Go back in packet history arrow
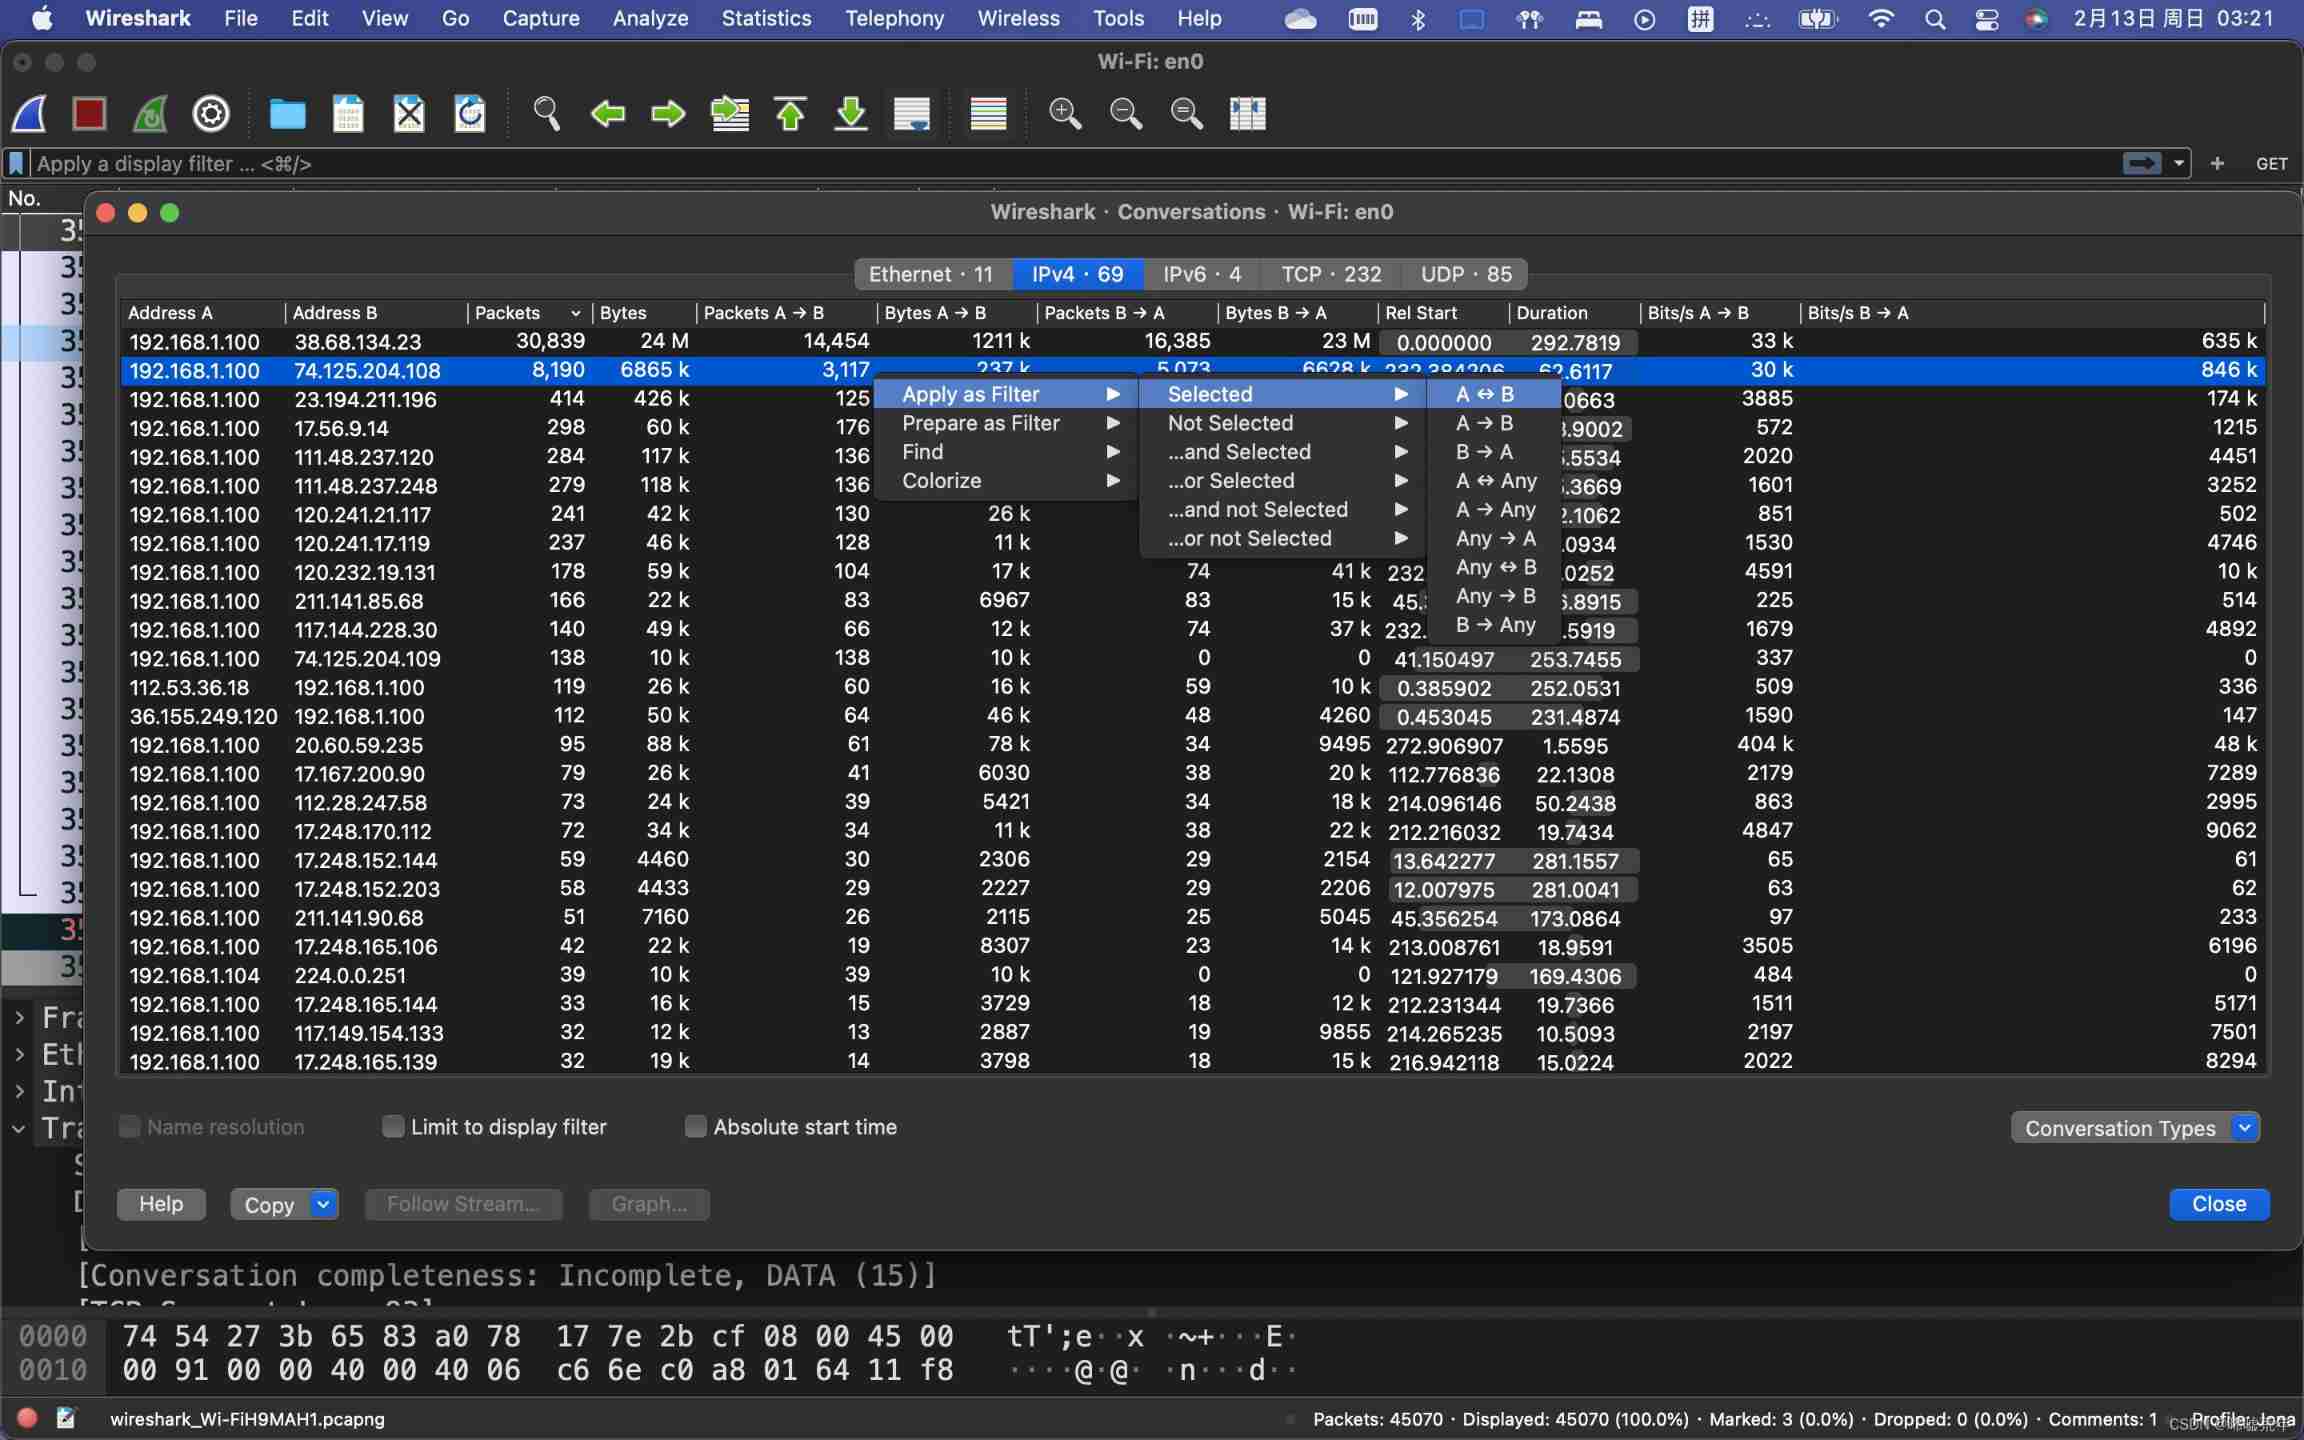Screen dimensions: 2304x1440 point(607,114)
